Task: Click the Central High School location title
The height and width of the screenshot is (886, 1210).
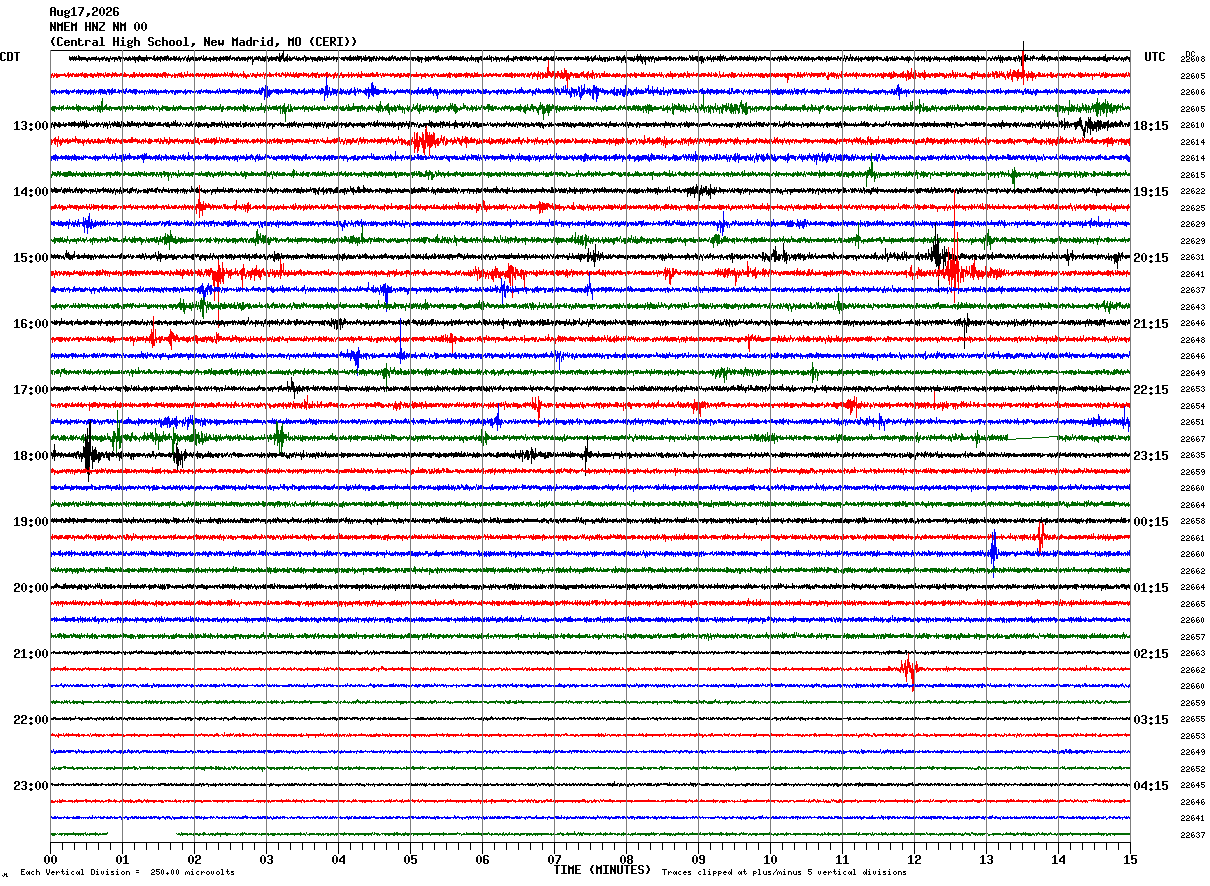Action: point(203,42)
